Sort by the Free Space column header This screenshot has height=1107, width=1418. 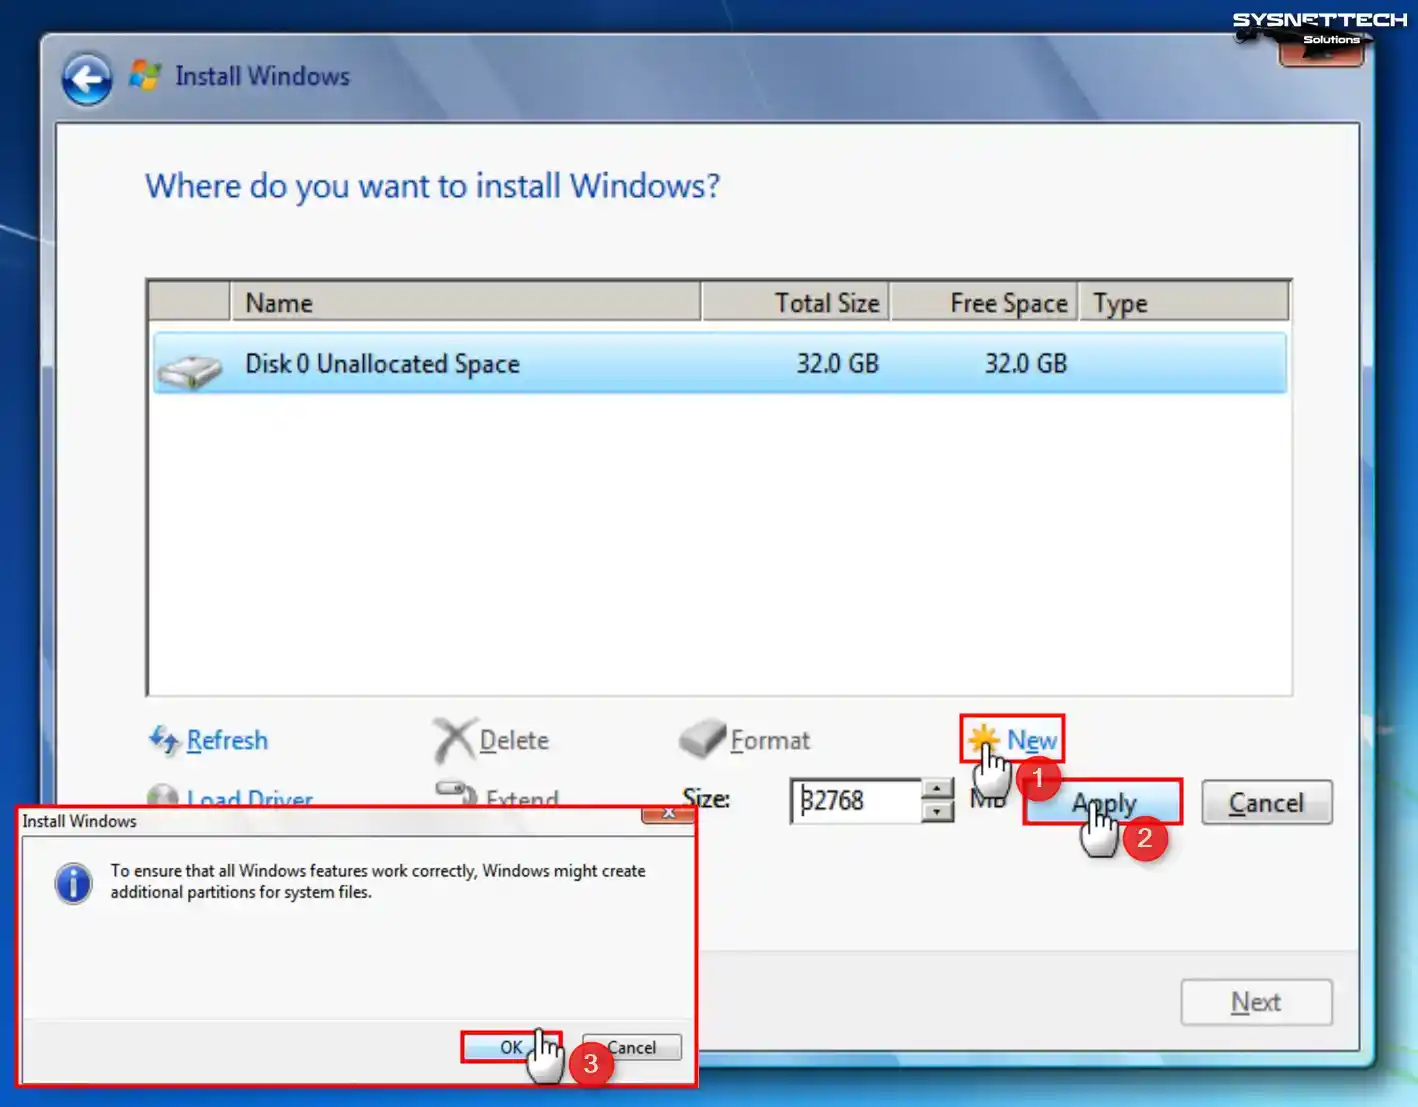coord(984,302)
